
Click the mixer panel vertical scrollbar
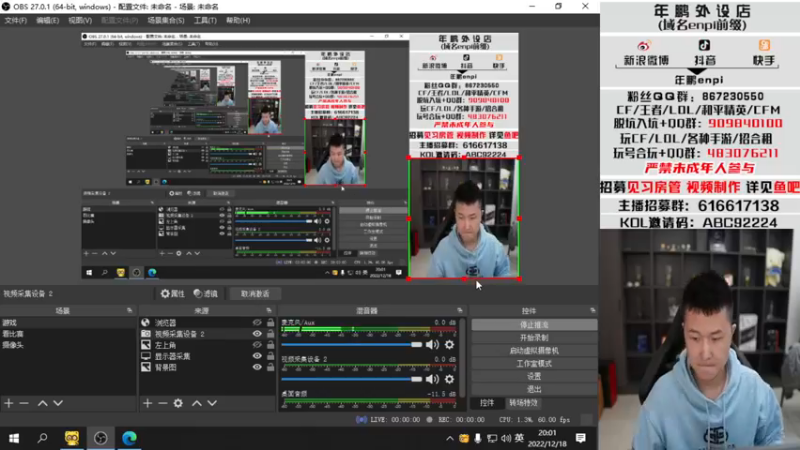(x=462, y=357)
